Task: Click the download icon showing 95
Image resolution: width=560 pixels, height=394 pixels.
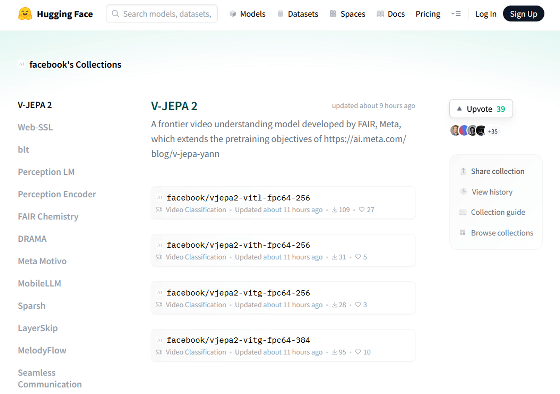Action: point(334,352)
